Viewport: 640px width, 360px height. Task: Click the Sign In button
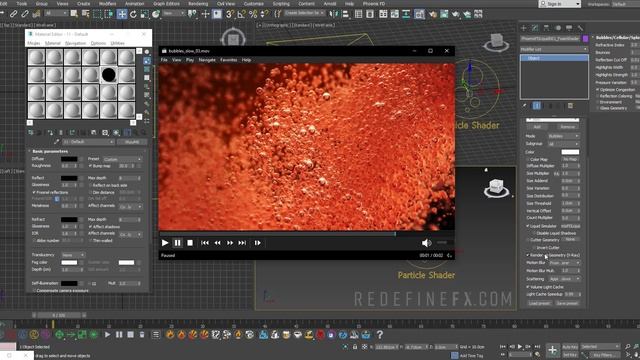click(560, 4)
